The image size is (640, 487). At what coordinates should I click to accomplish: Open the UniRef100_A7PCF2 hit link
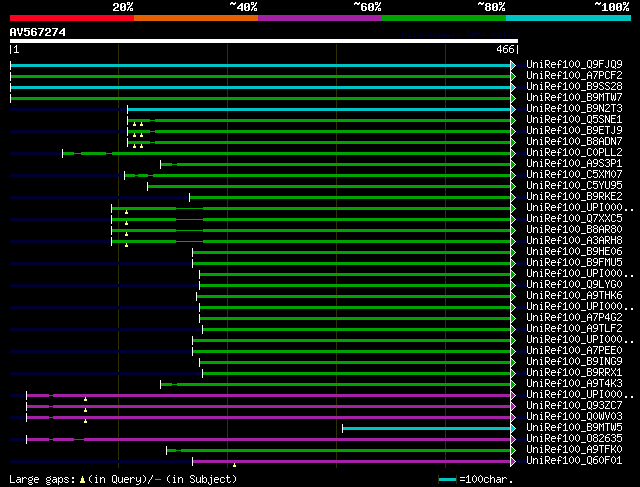click(x=560, y=76)
